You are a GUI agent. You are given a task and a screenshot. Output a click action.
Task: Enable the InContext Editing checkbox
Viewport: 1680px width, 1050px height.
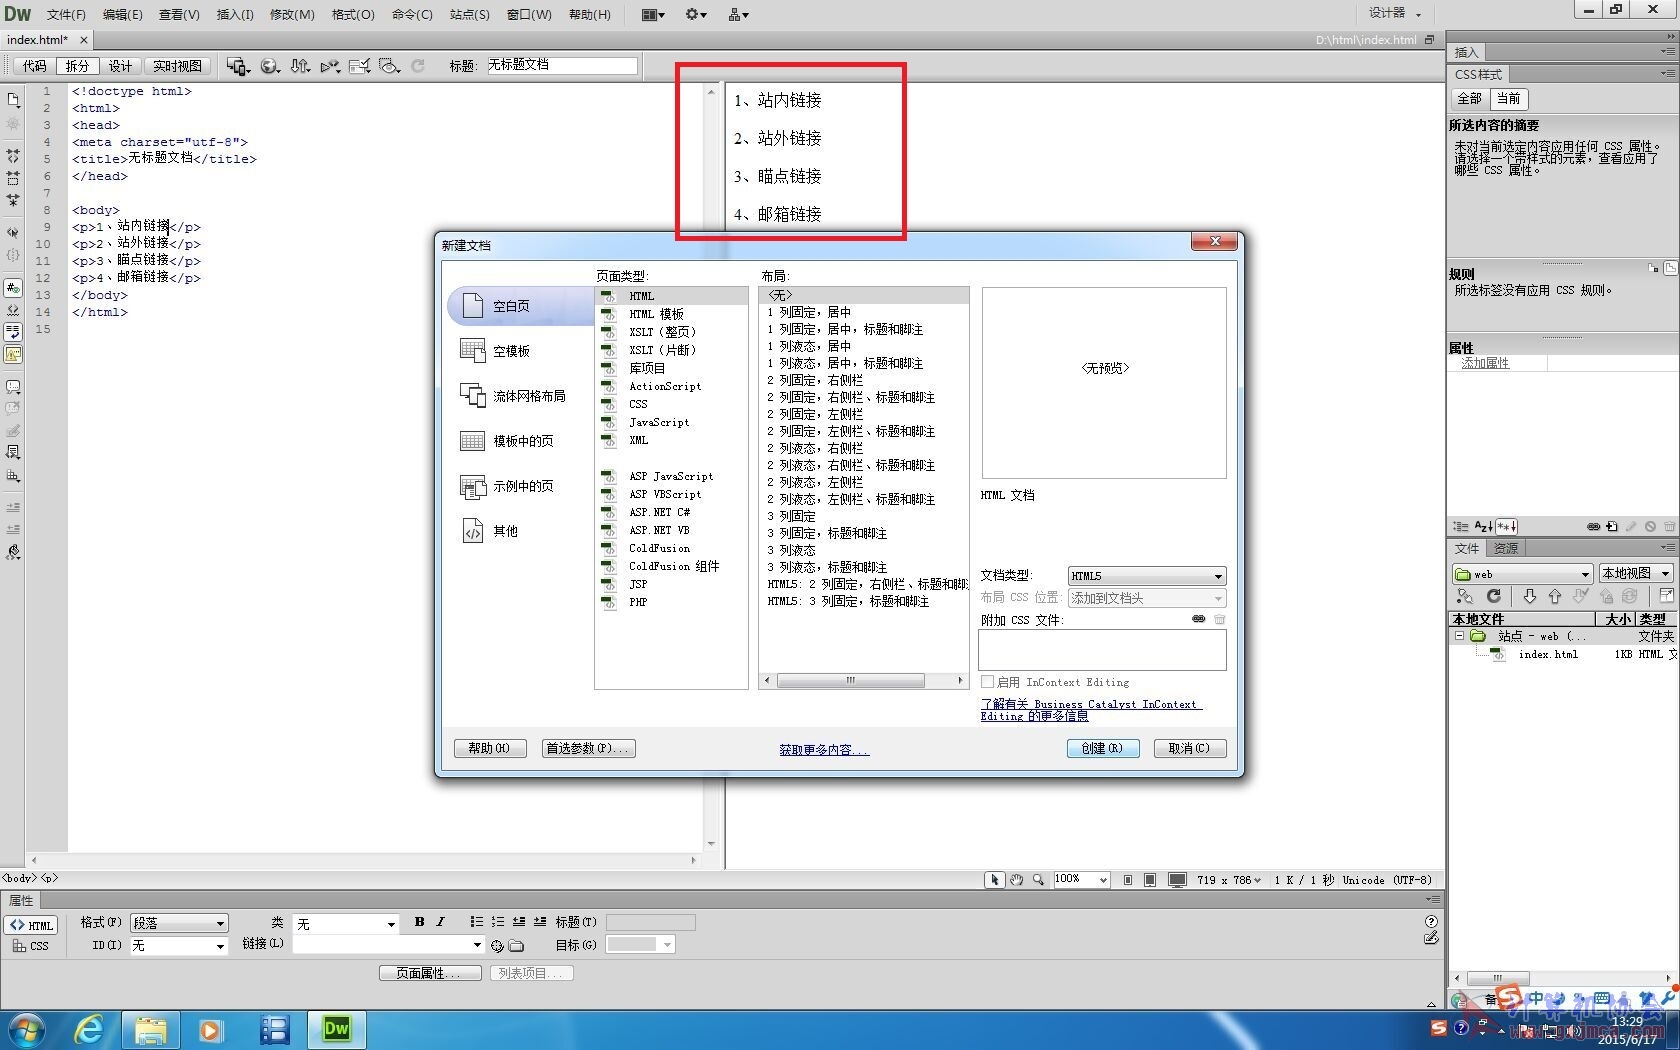(988, 682)
